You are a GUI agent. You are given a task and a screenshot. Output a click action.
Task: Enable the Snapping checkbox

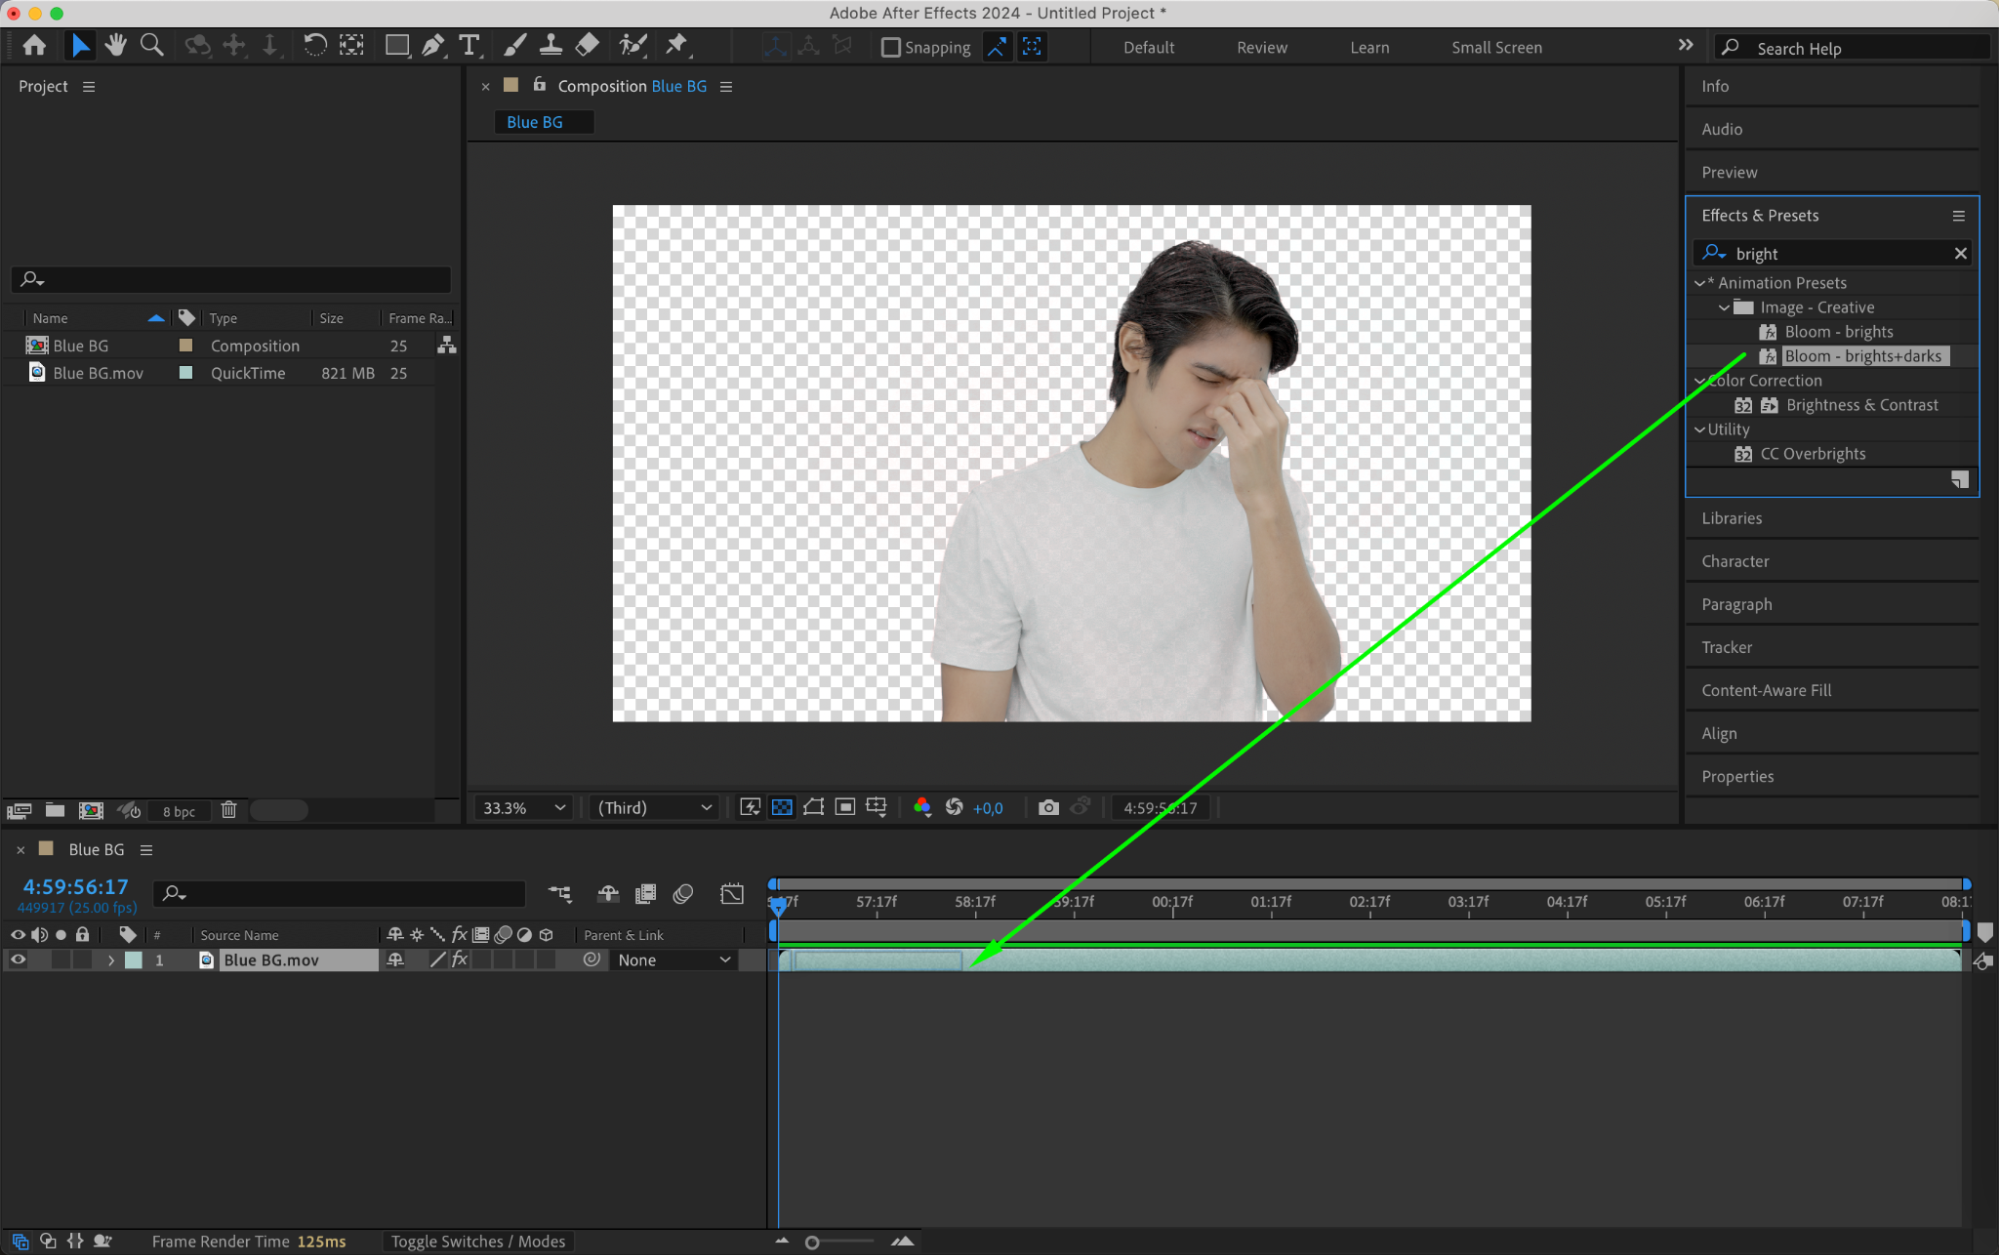(x=890, y=47)
